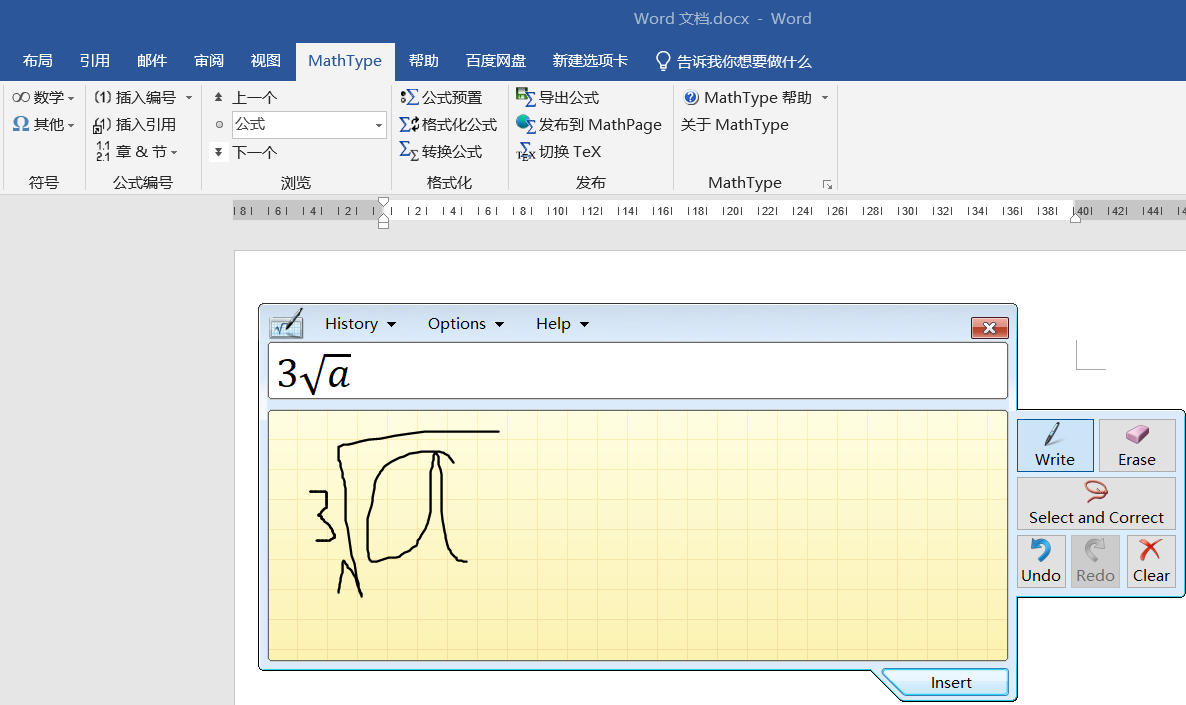Image resolution: width=1186 pixels, height=705 pixels.
Task: Open the History dropdown menu
Action: [x=359, y=323]
